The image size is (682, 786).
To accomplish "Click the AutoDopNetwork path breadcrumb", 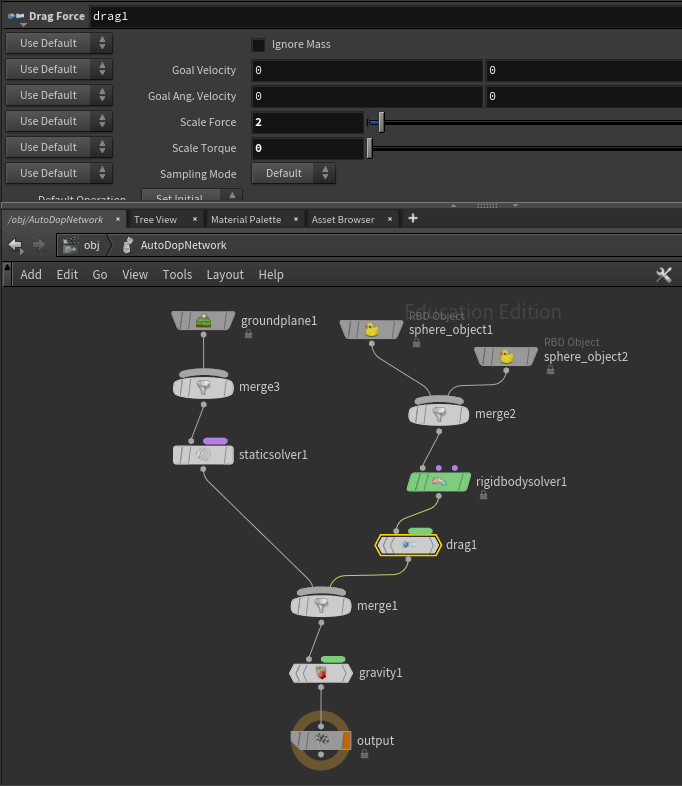I will 183,245.
